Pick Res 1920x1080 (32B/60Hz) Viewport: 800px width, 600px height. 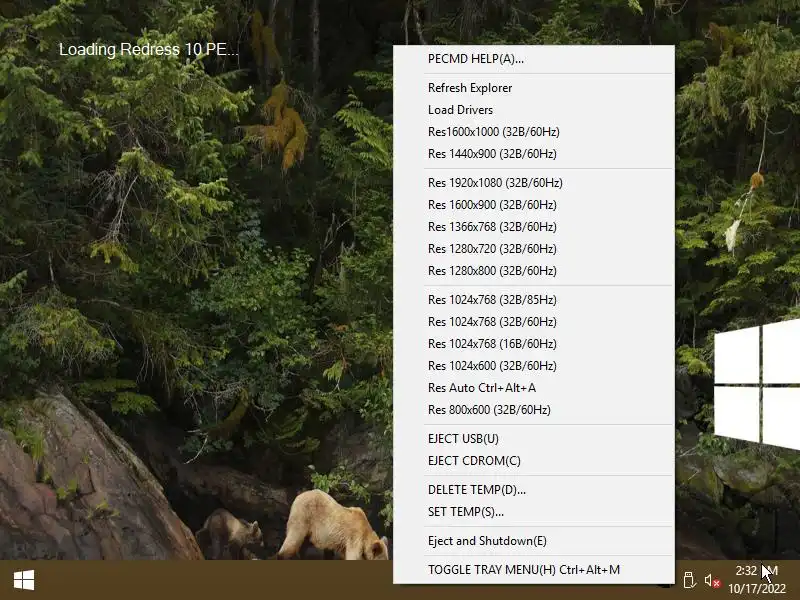click(x=534, y=183)
